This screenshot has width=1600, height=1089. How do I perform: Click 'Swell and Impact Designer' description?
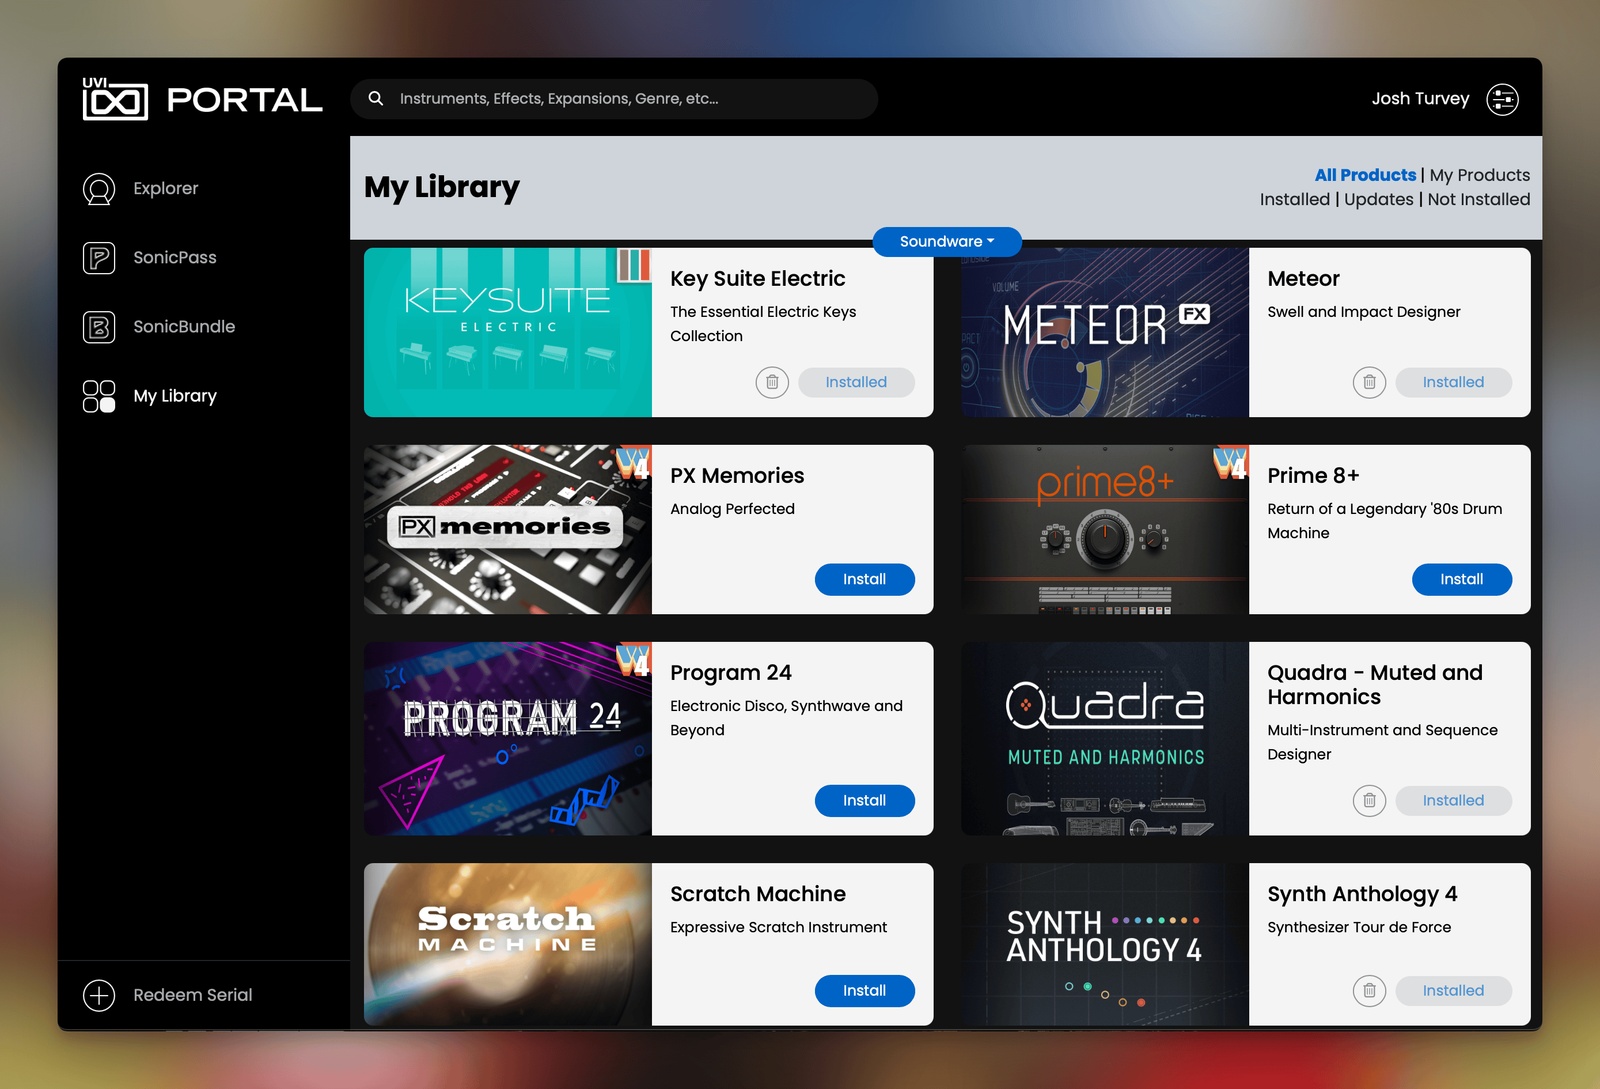(x=1364, y=312)
